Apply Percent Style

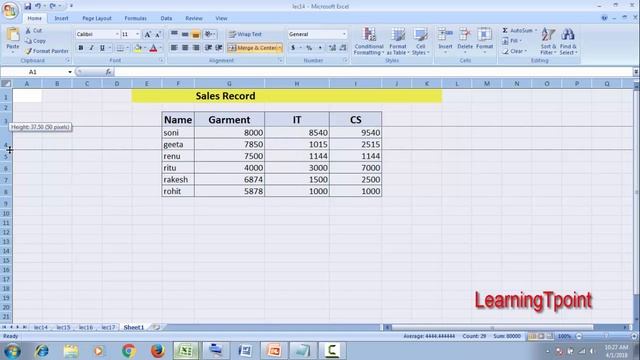309,48
